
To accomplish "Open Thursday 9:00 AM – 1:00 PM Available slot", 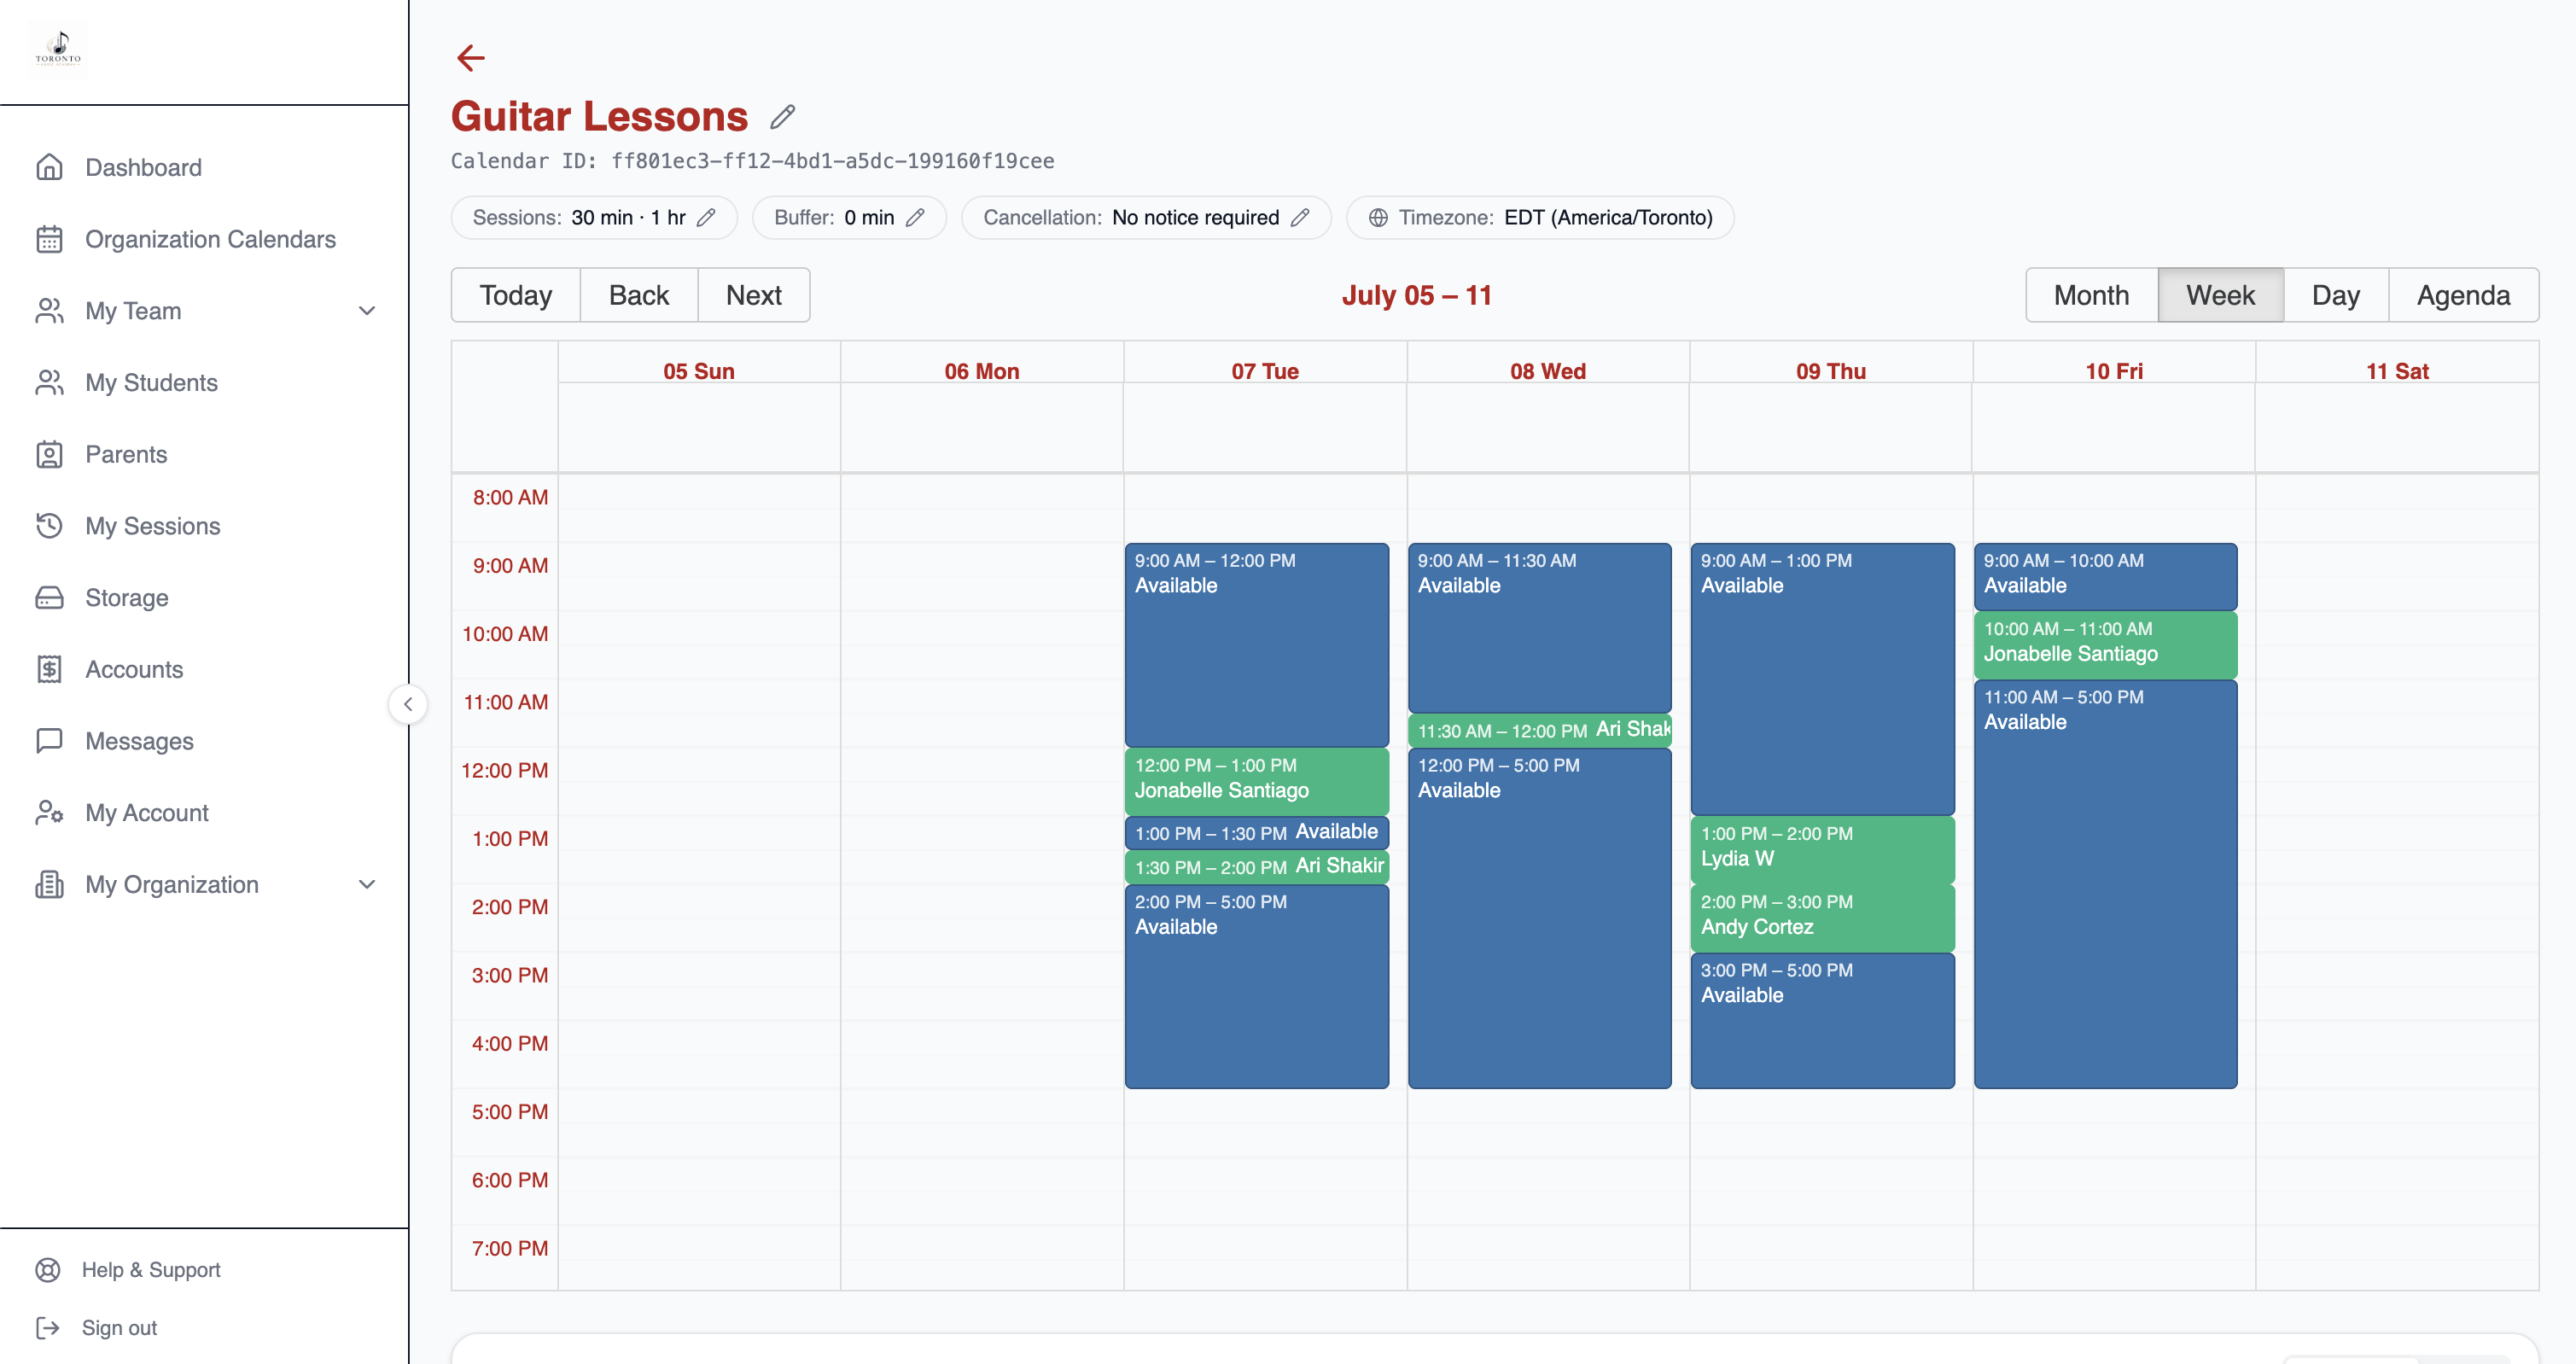I will click(1822, 679).
